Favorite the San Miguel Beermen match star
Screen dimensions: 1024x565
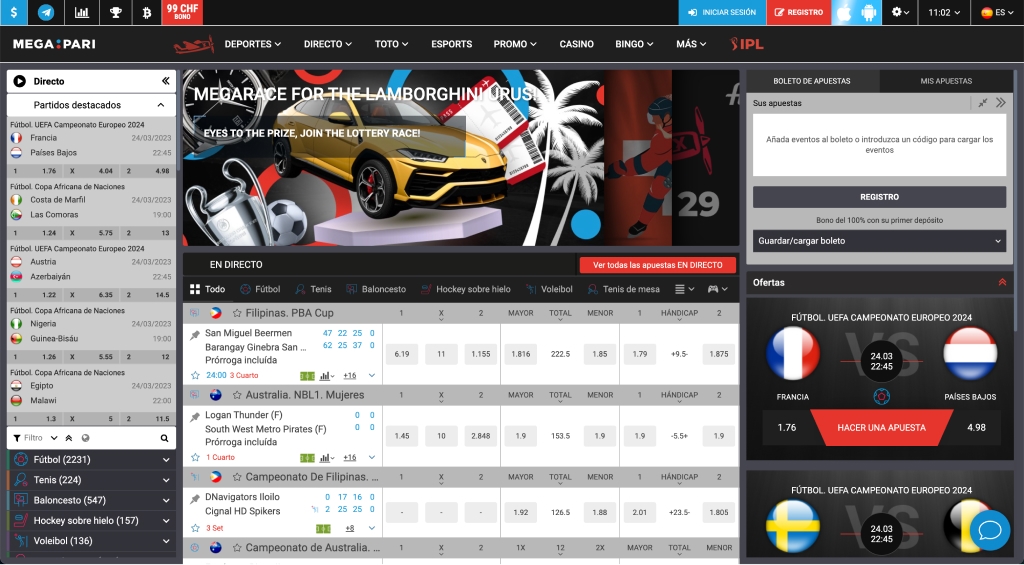point(195,376)
